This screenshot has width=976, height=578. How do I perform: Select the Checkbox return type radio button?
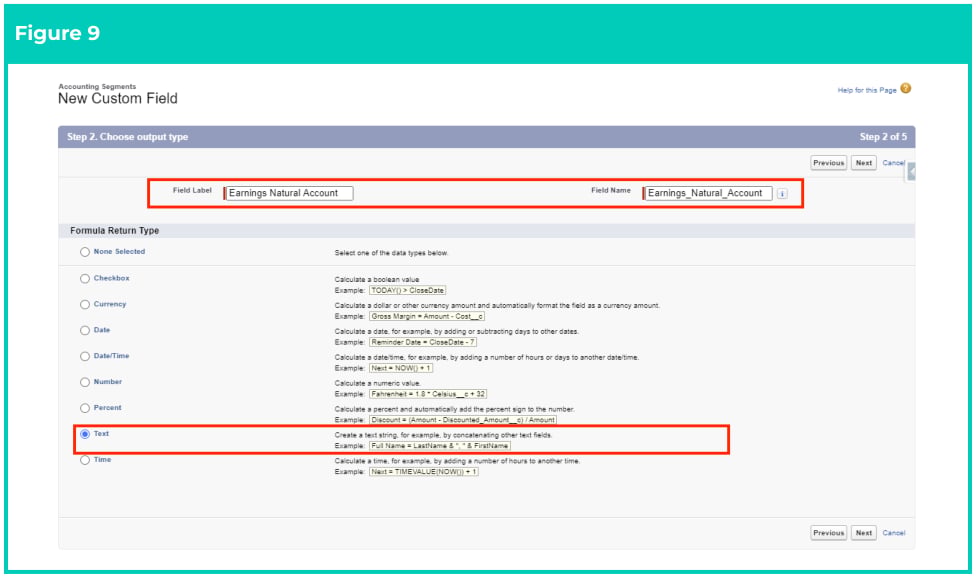pyautogui.click(x=85, y=279)
